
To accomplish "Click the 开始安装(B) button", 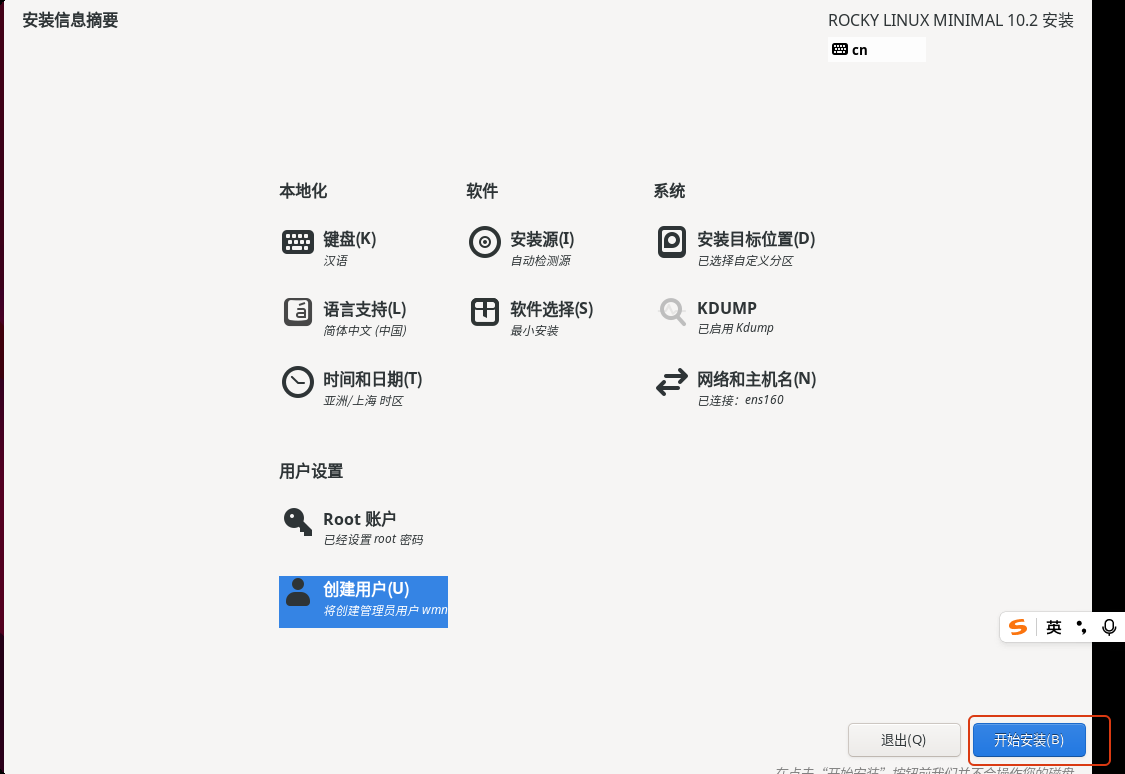I will pos(1029,740).
